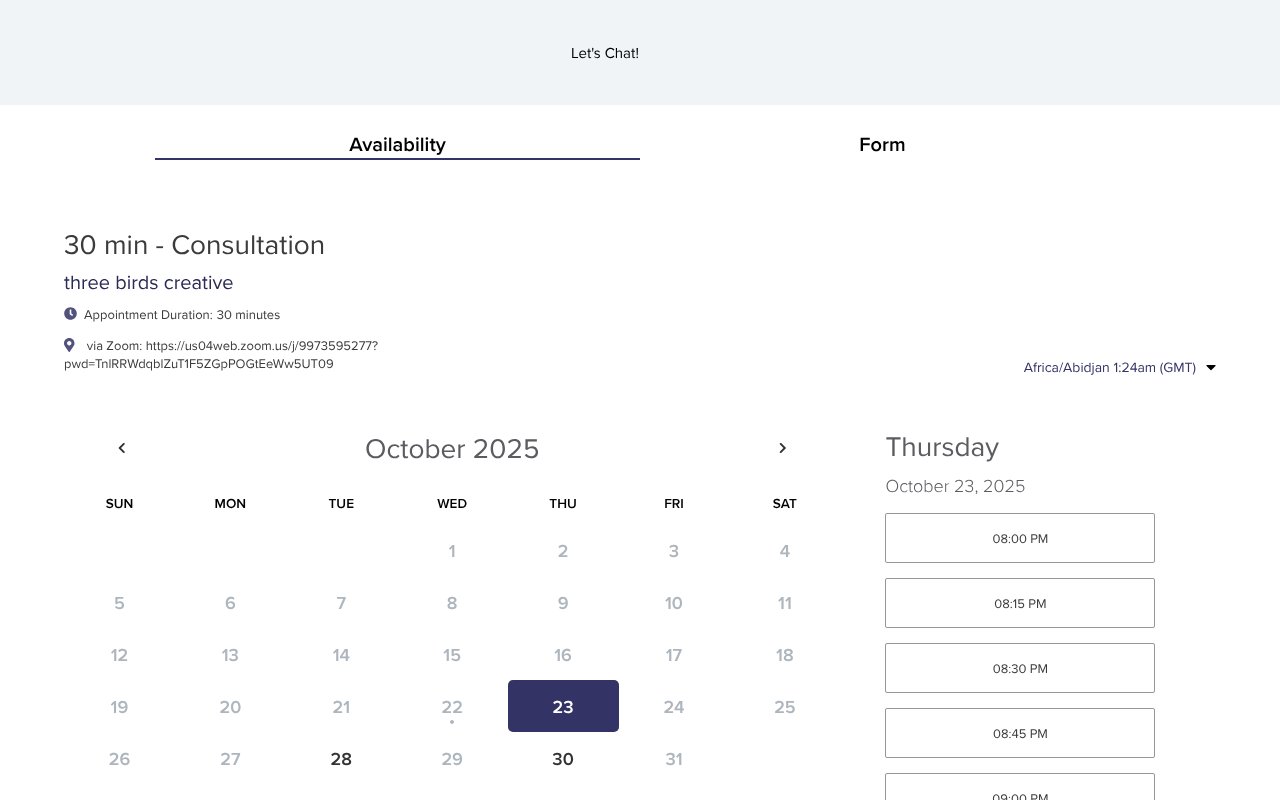Image resolution: width=1280 pixels, height=800 pixels.
Task: Choose the 08:30 PM time slot
Action: [x=1019, y=668]
